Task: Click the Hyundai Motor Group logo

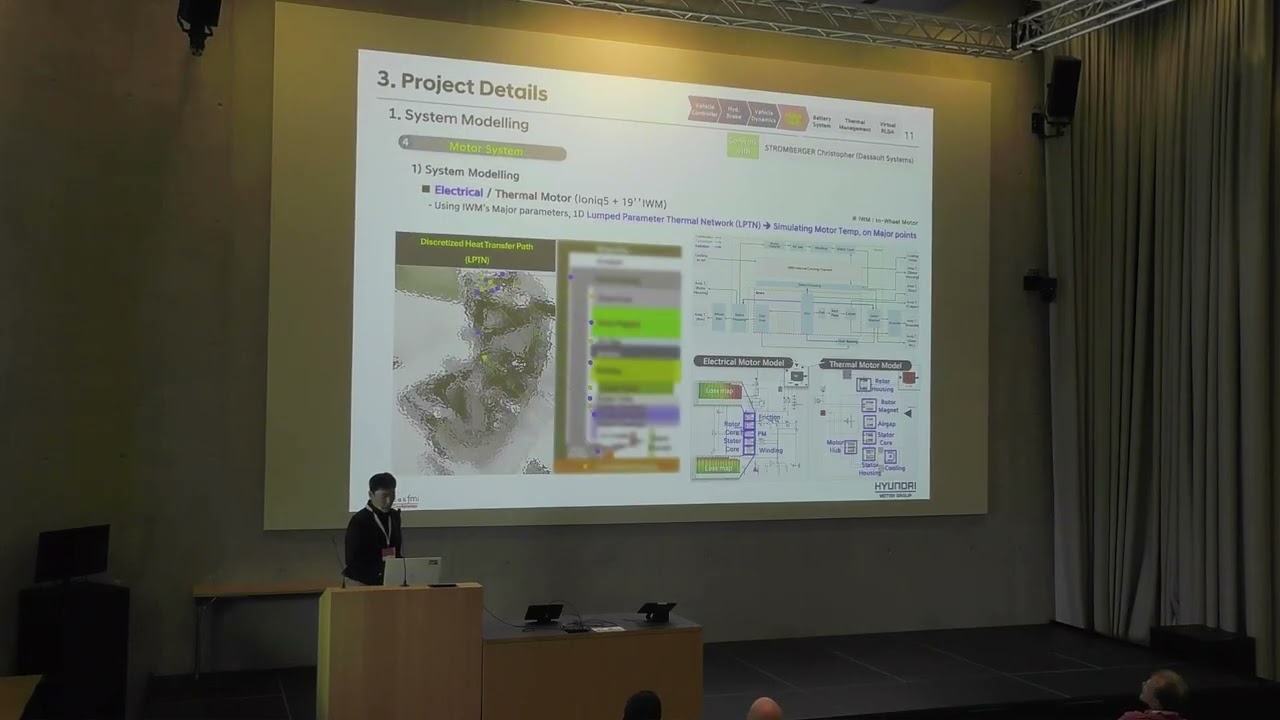Action: (x=895, y=488)
